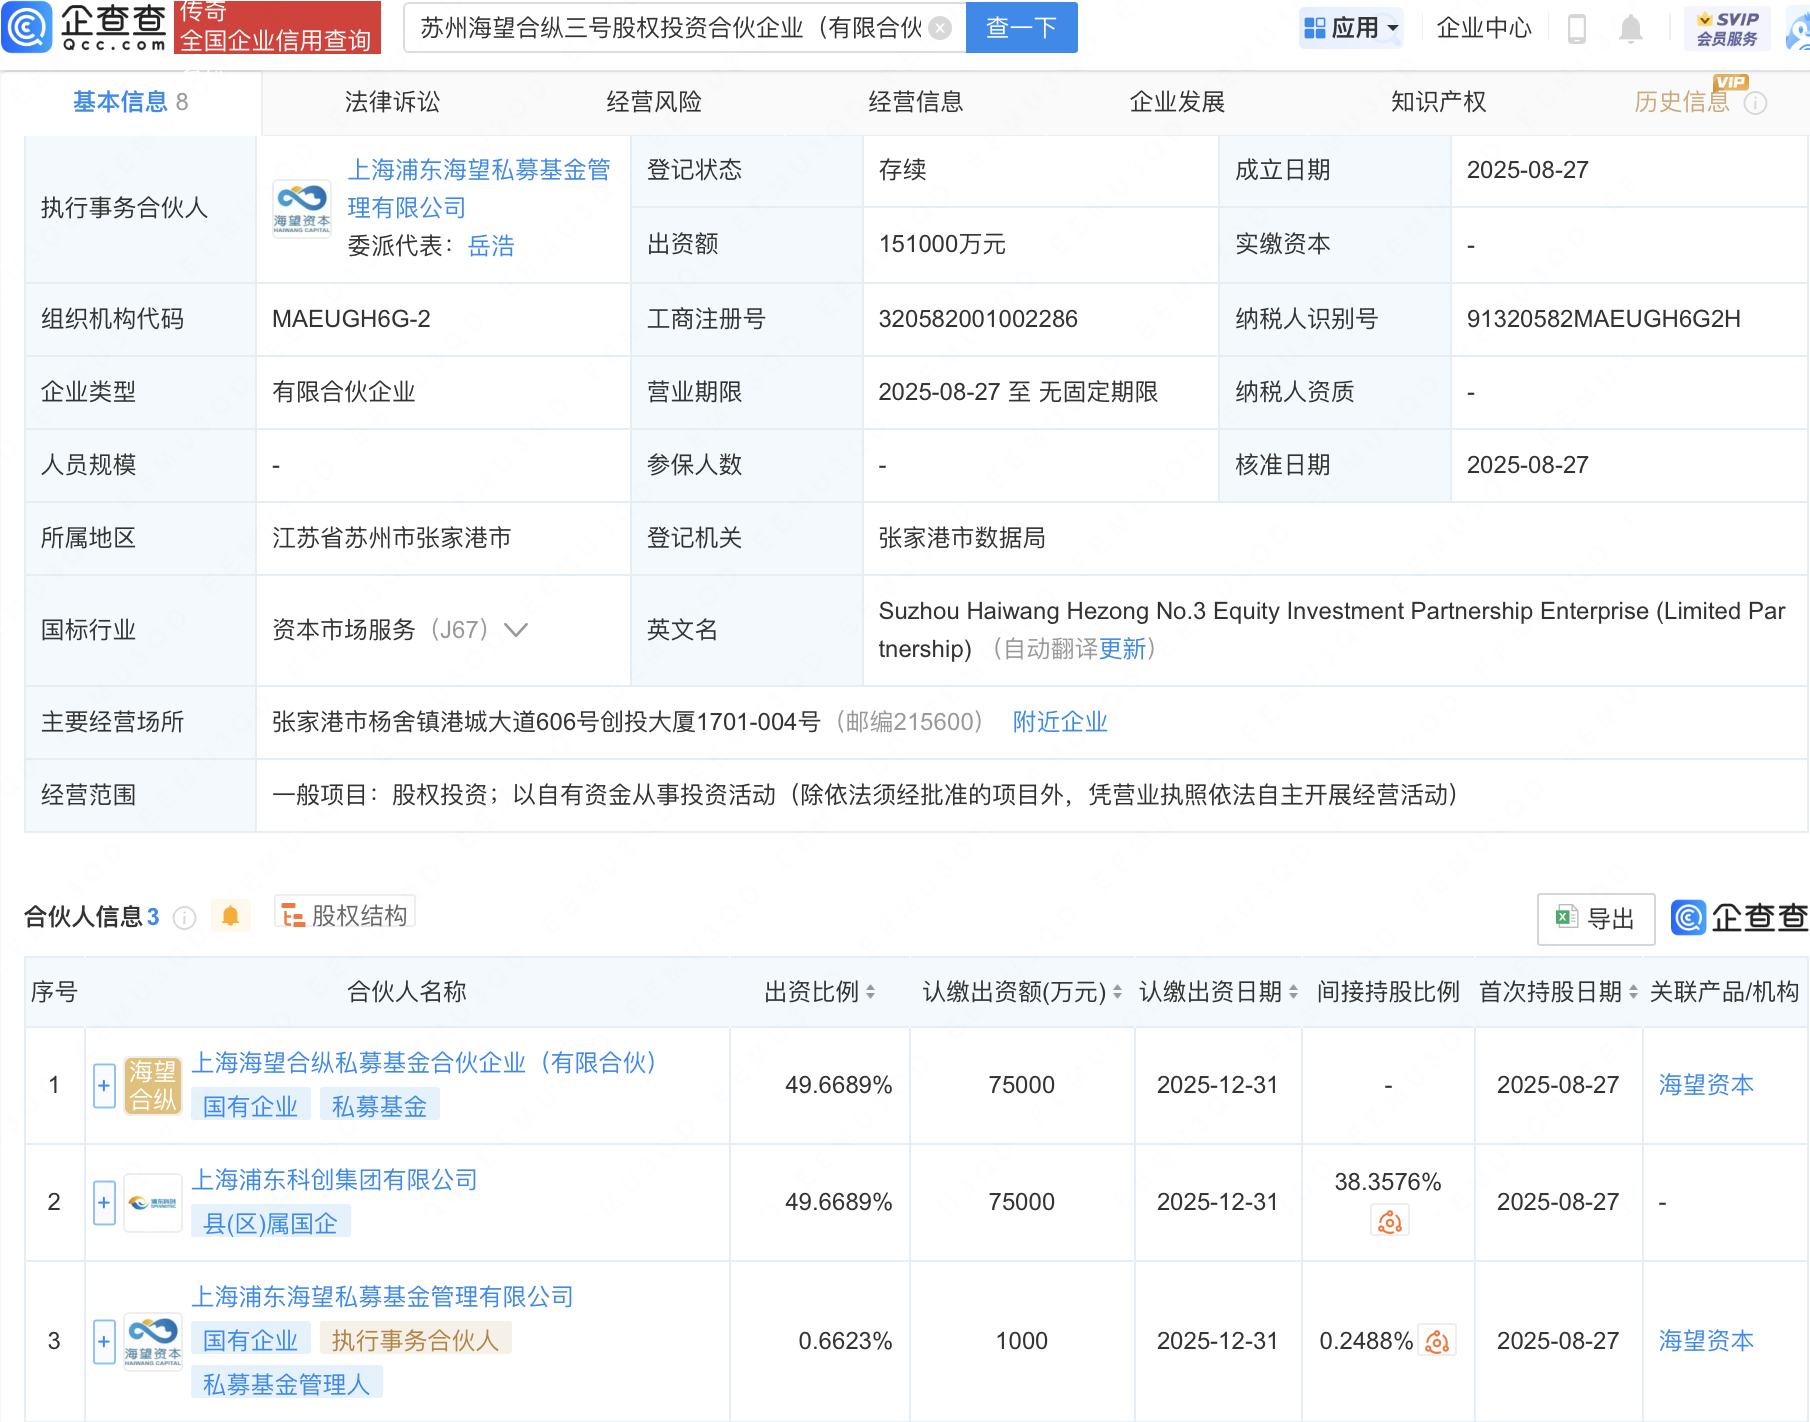
Task: Click 国有企业 tag in row 3
Action: pos(251,1341)
